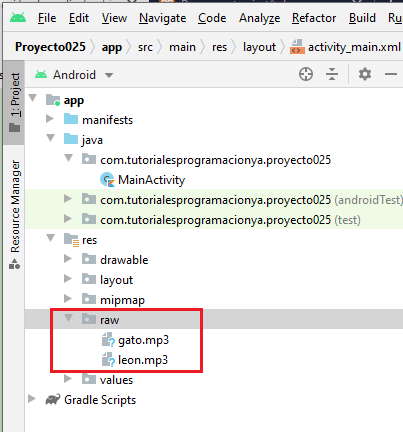Open the Navigate menu
This screenshot has height=432, width=403.
click(x=162, y=18)
